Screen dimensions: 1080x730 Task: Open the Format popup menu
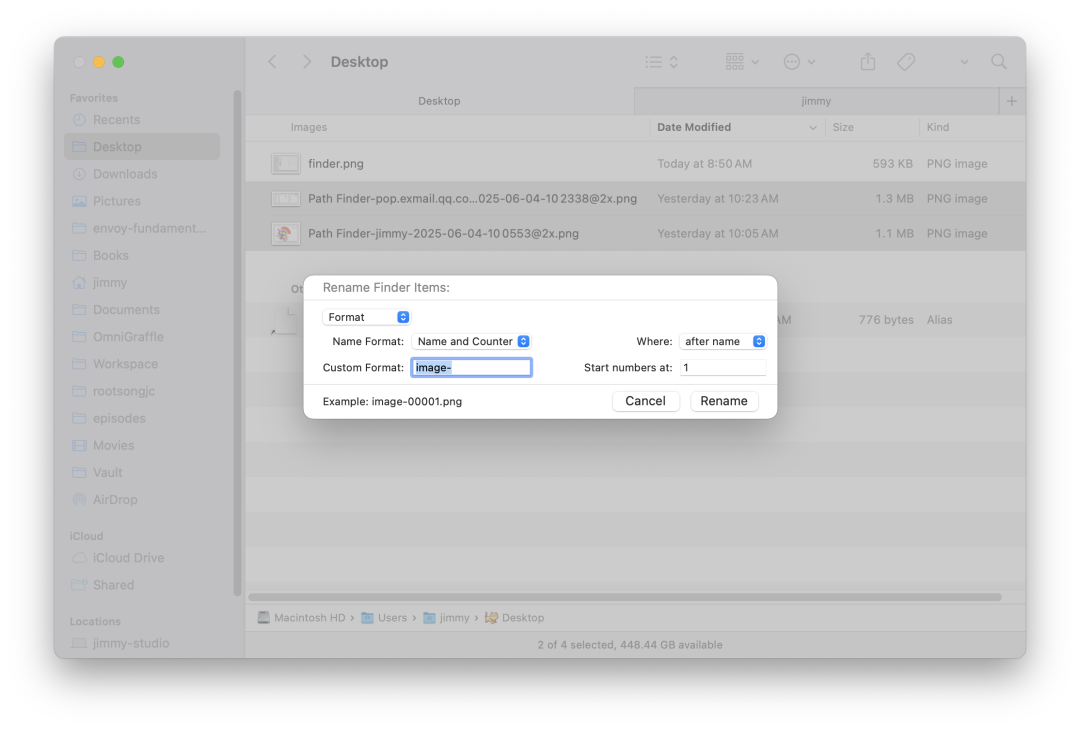[x=366, y=317]
